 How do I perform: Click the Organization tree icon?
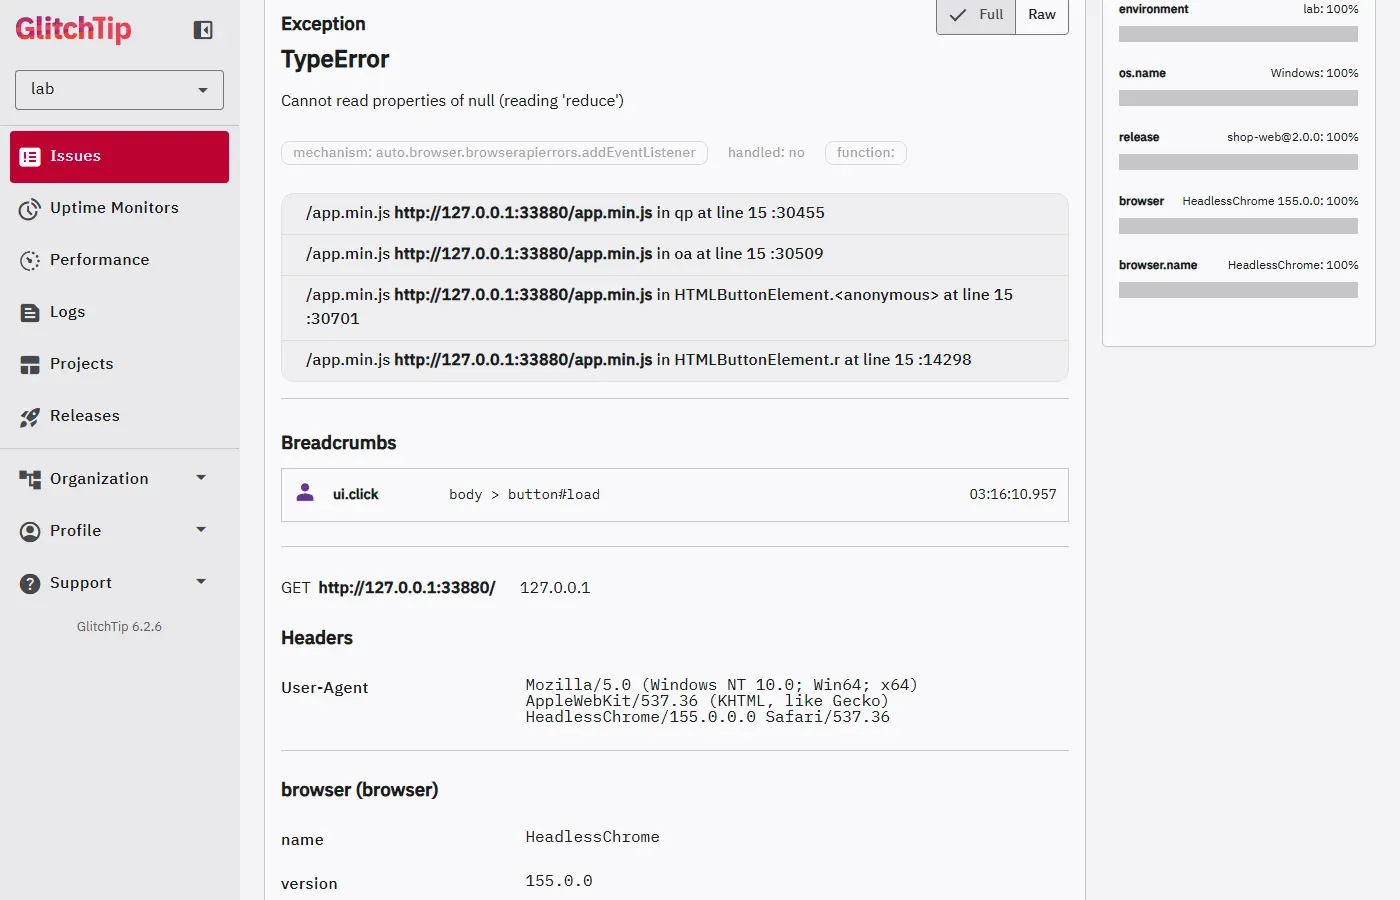click(30, 480)
